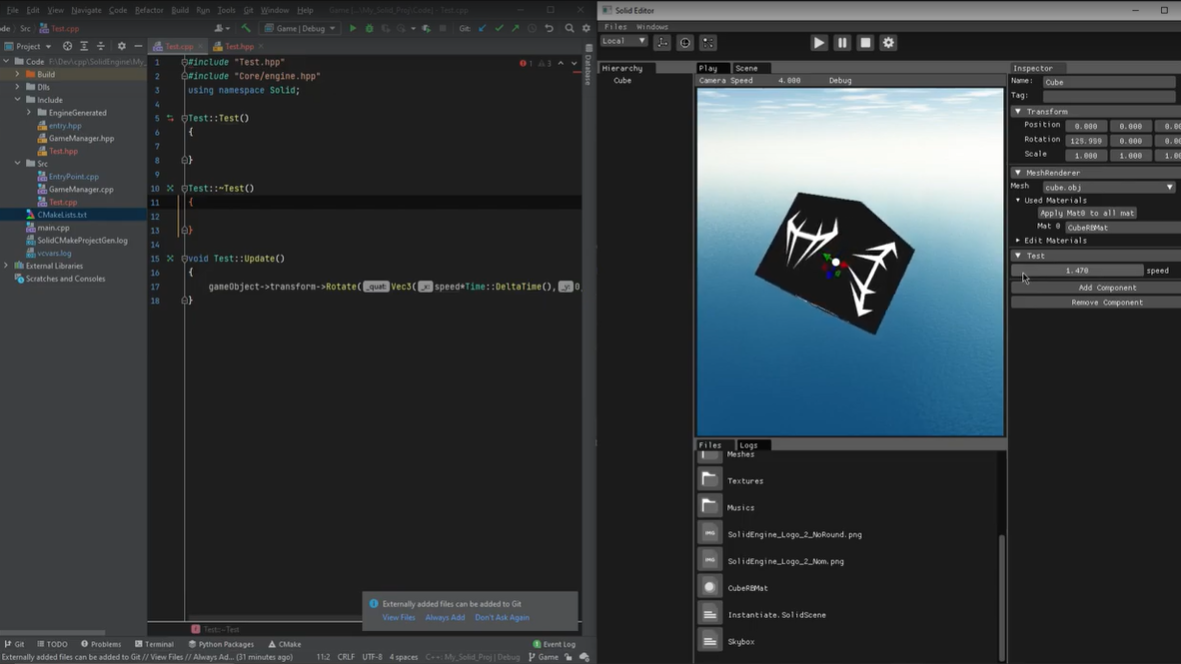1181x664 pixels.
Task: Select SolidEngine_Logo_2_Nom.png file icon
Action: point(709,559)
